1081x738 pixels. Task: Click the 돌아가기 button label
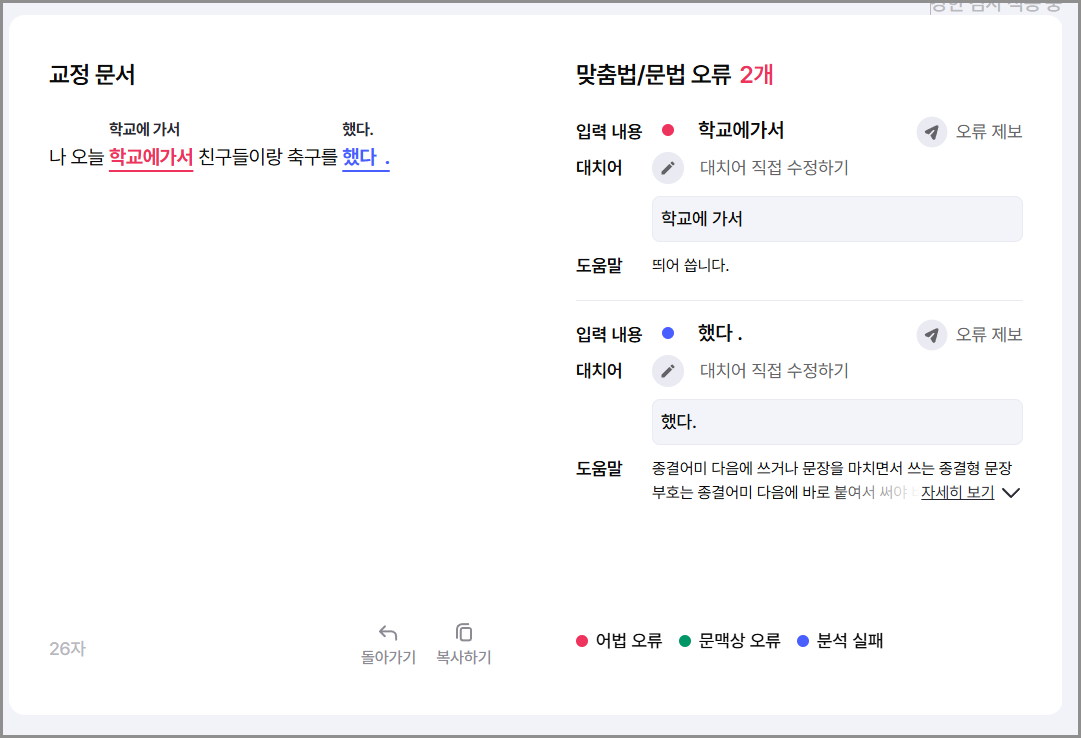coord(388,658)
